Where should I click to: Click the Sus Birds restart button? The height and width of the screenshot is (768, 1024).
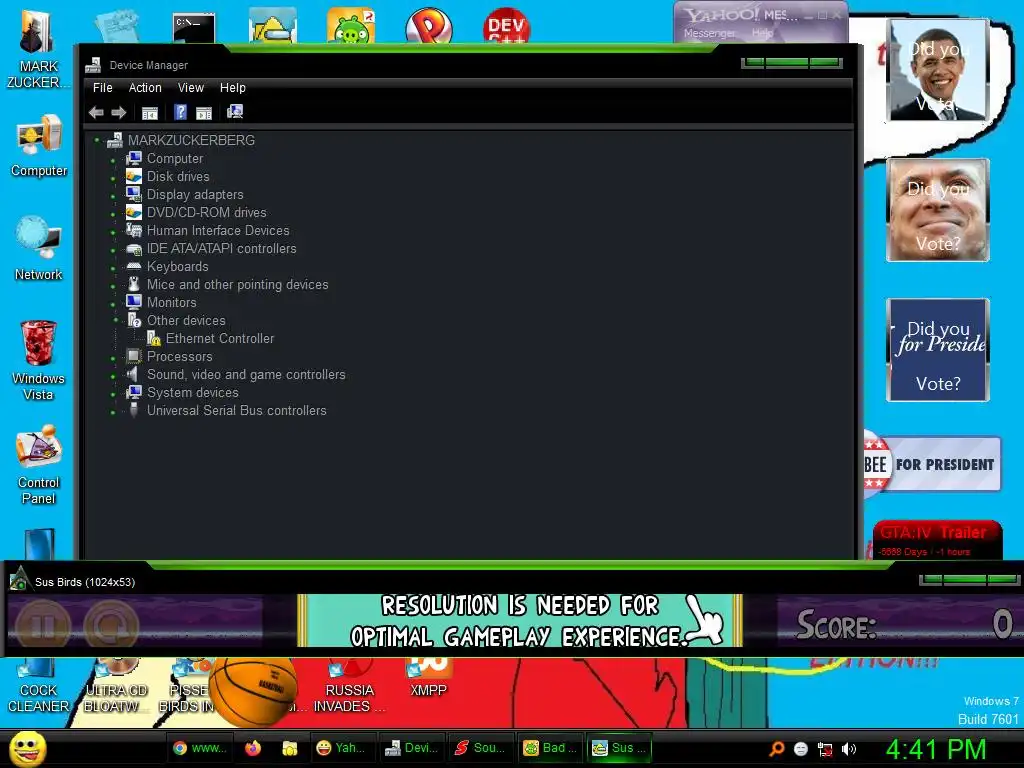pyautogui.click(x=111, y=625)
